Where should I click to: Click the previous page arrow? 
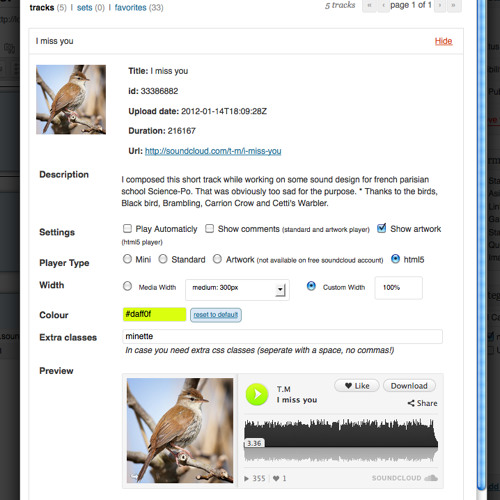(x=383, y=5)
